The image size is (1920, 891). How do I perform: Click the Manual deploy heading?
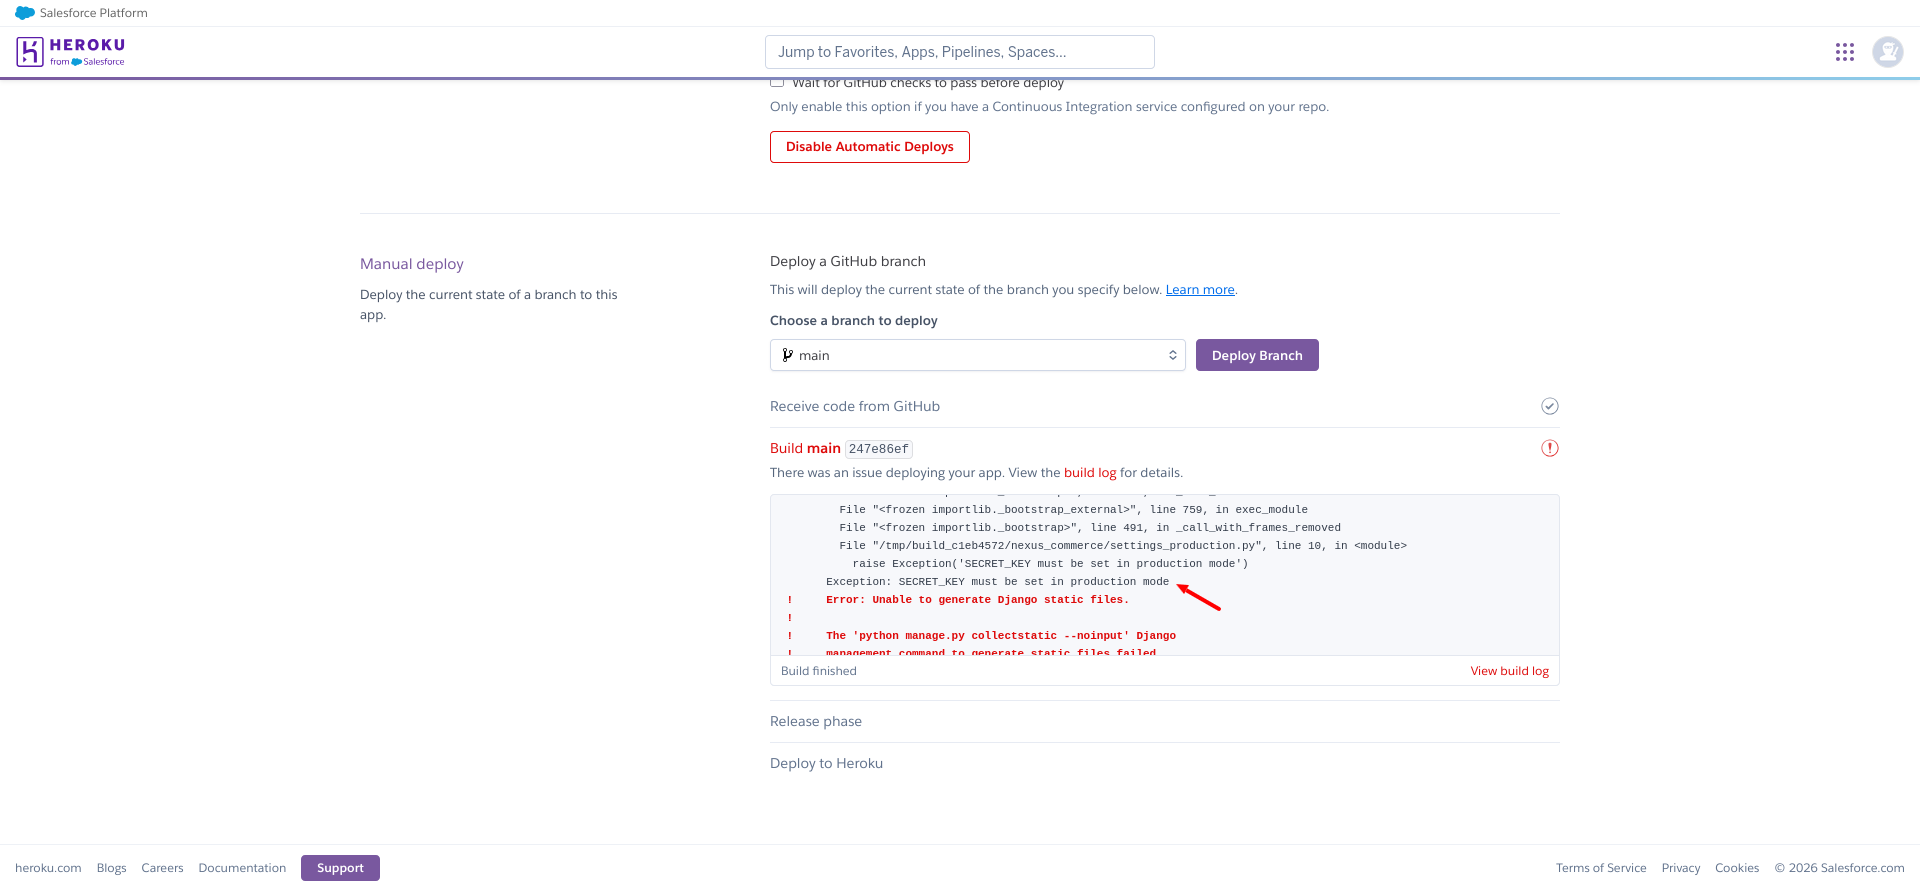coord(412,264)
